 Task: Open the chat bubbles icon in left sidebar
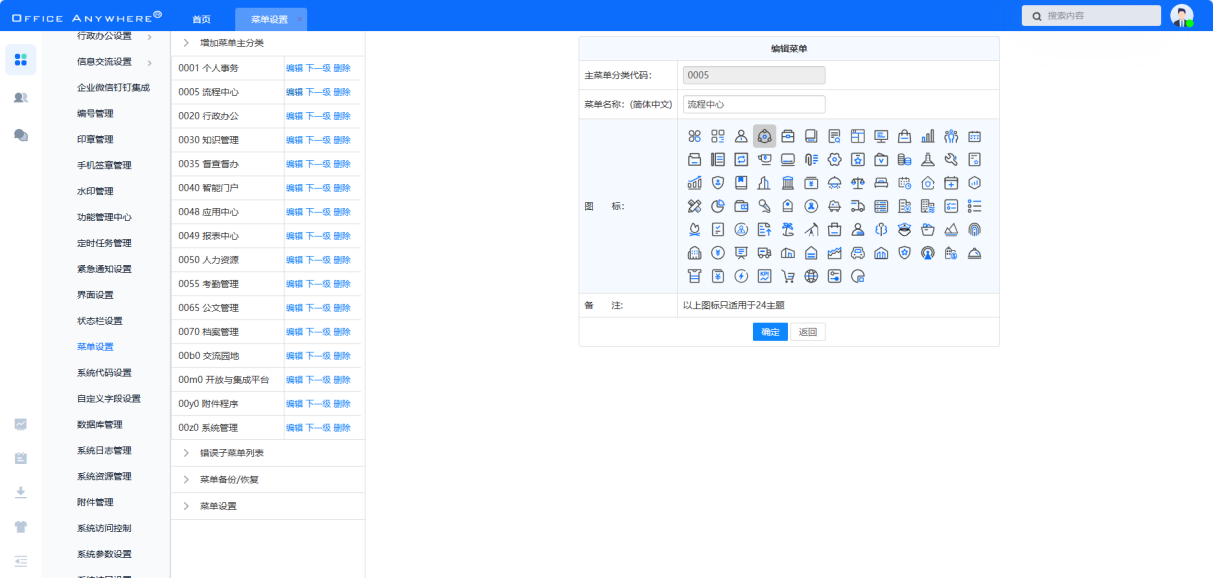[x=21, y=135]
